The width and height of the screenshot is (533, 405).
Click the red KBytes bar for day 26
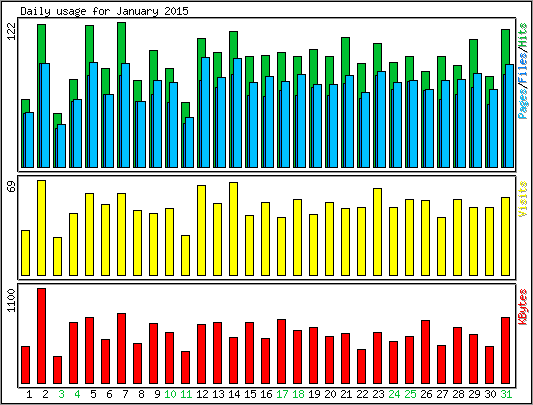coord(426,352)
